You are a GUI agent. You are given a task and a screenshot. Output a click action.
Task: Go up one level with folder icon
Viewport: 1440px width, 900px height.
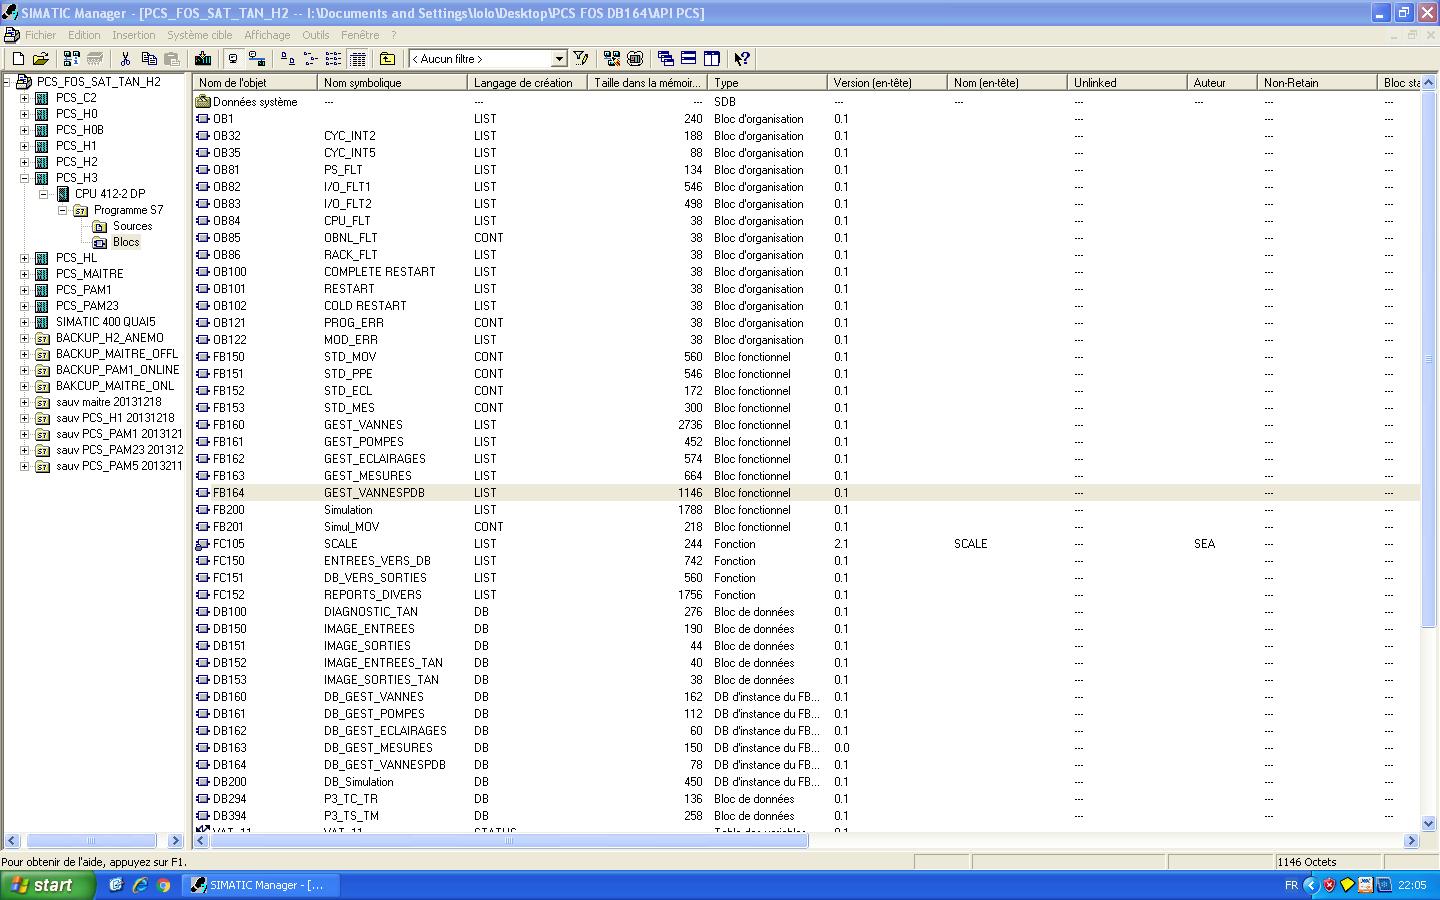point(387,59)
